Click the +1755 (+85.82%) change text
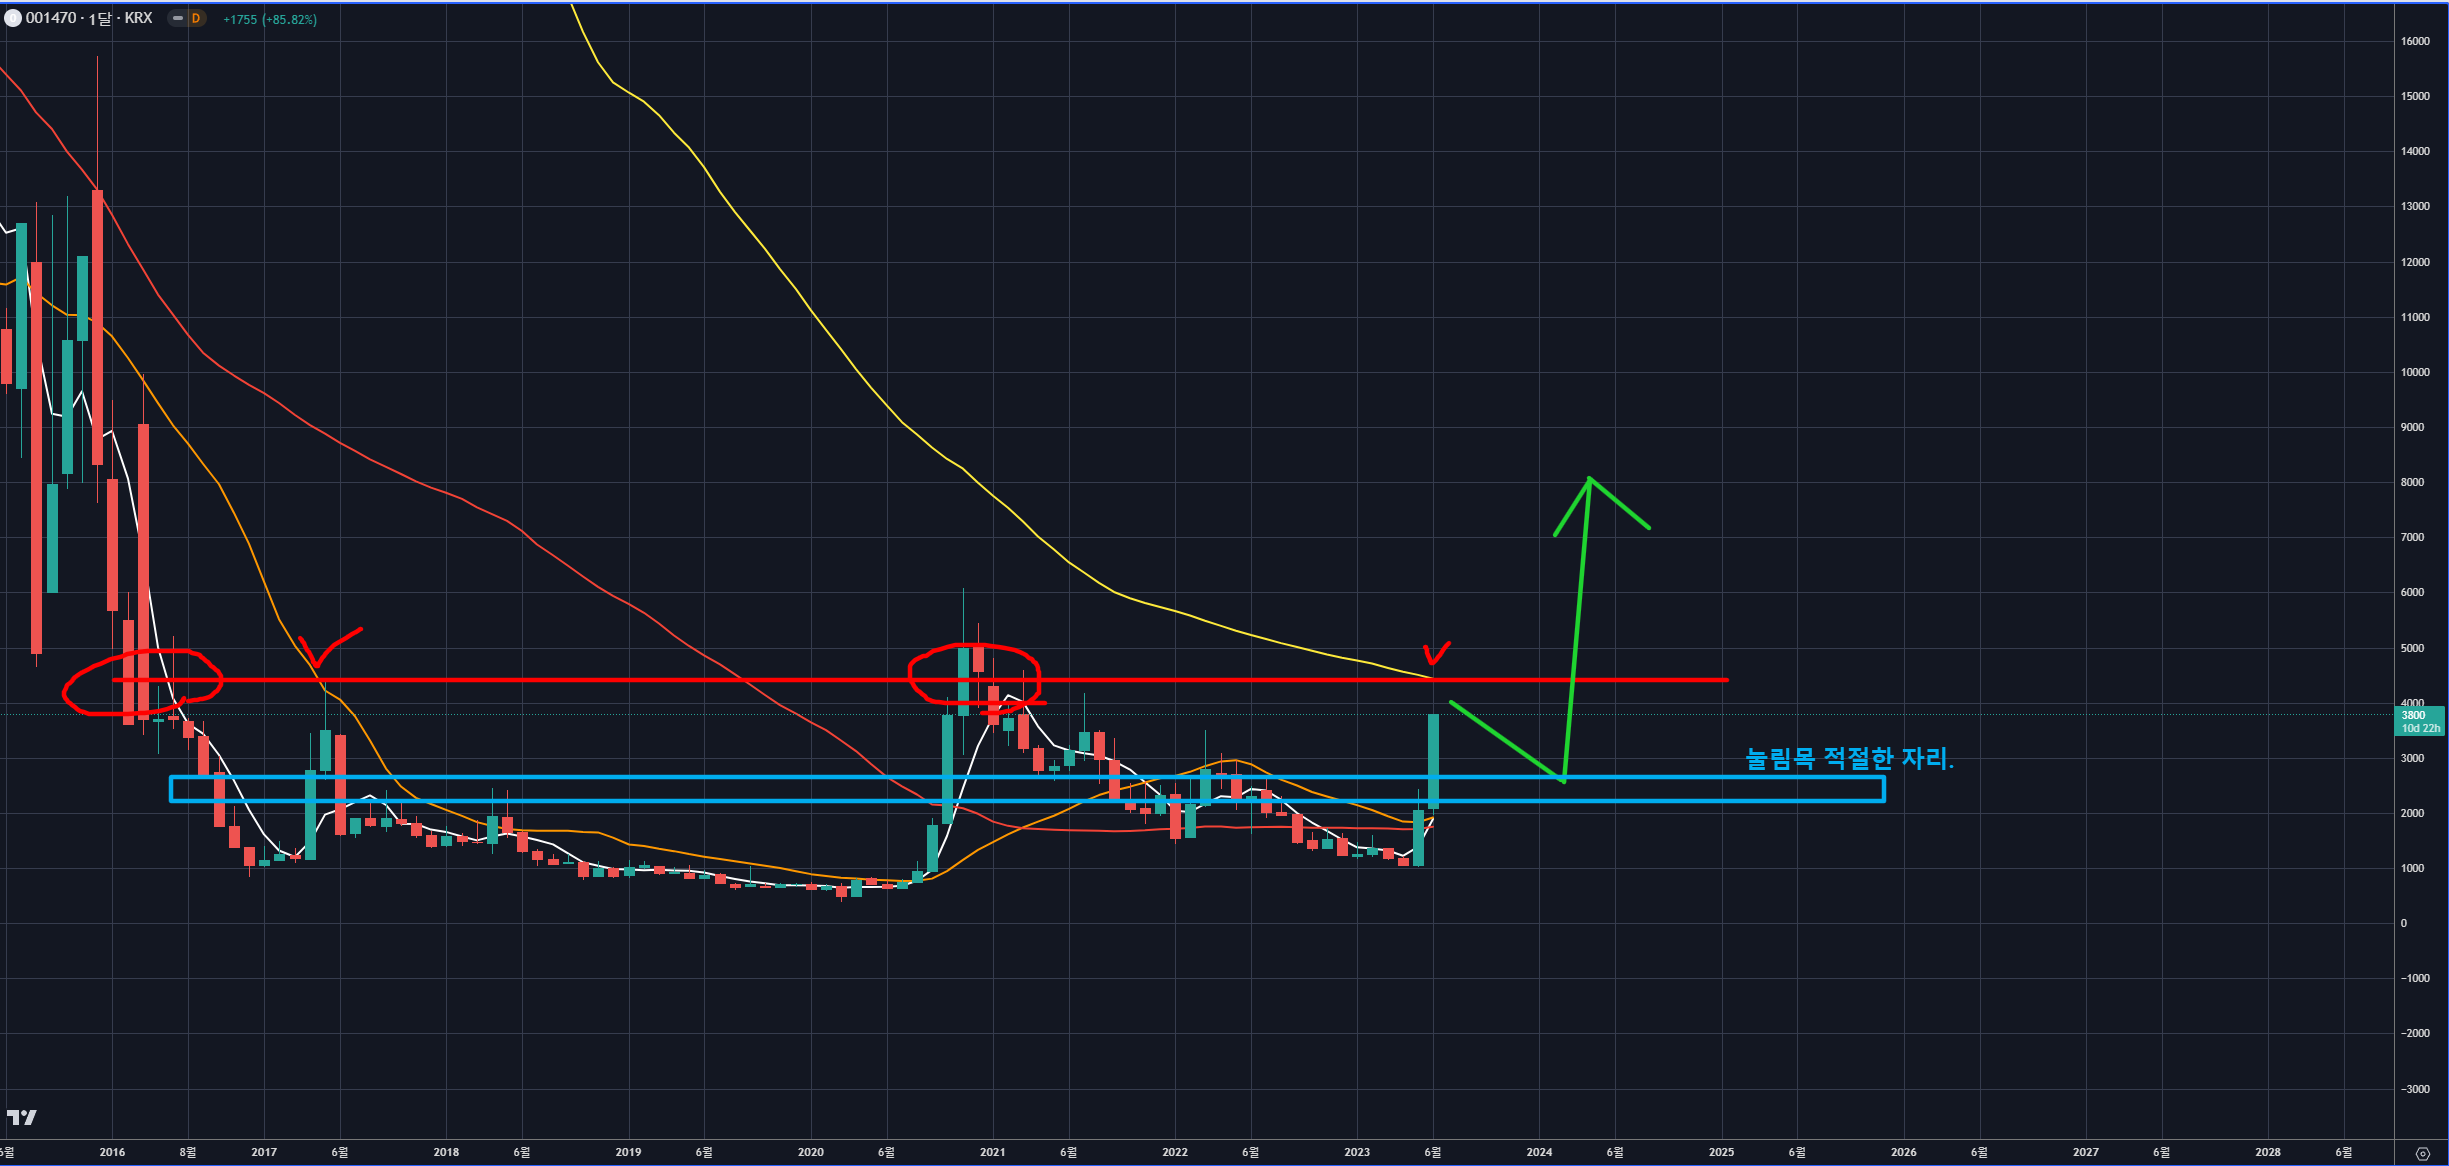 tap(269, 19)
